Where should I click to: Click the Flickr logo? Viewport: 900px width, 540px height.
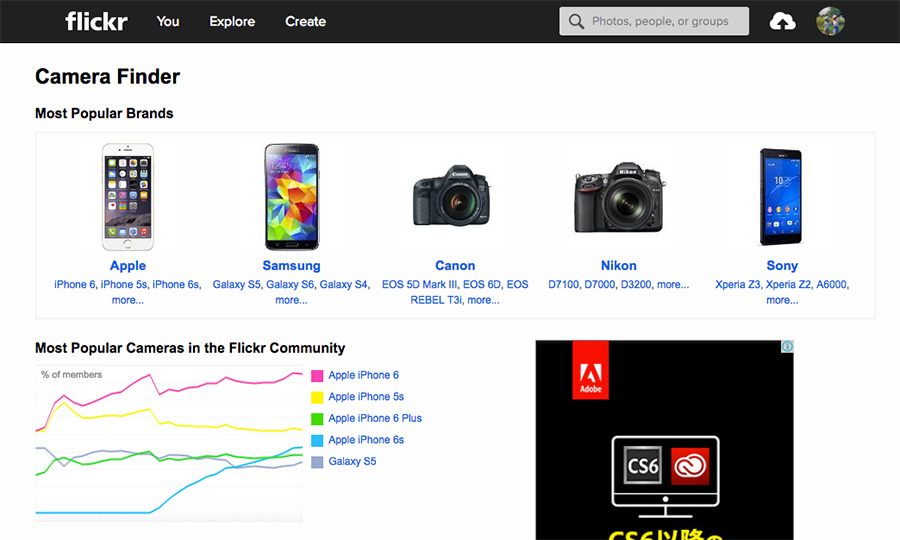point(96,22)
